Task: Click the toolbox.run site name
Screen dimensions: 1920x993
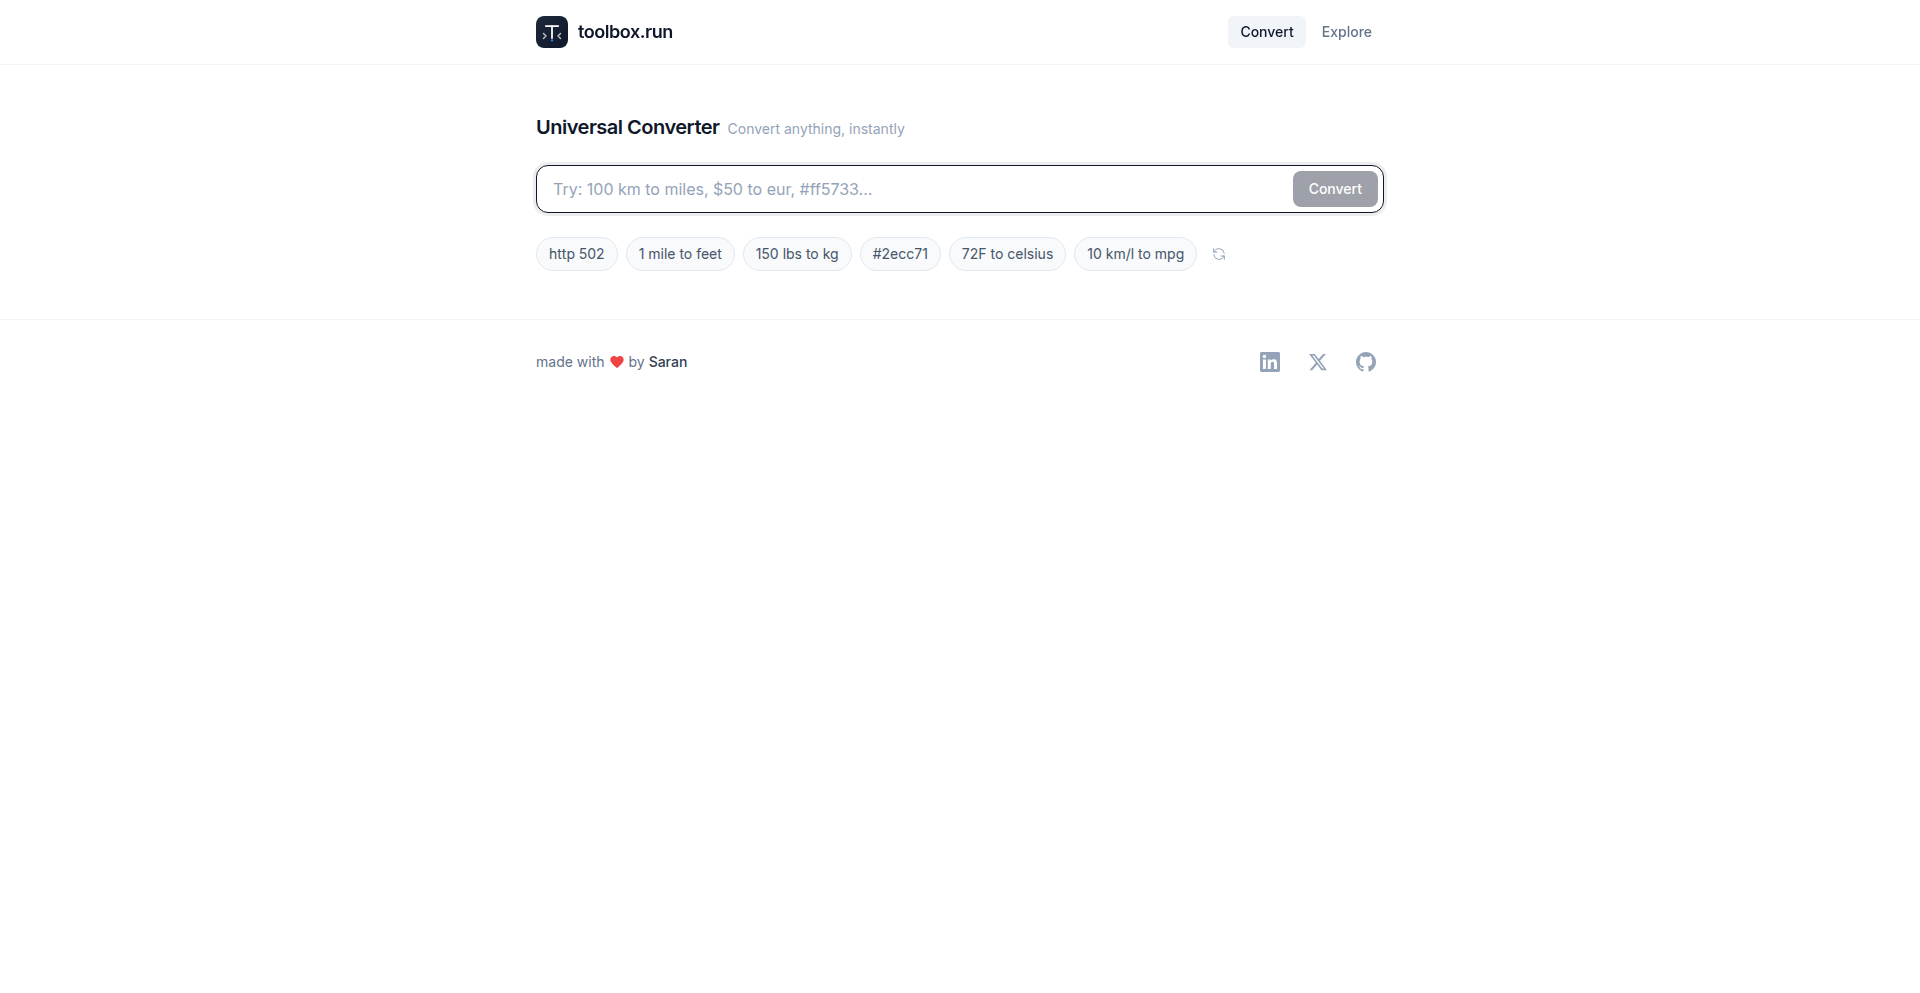Action: click(625, 32)
